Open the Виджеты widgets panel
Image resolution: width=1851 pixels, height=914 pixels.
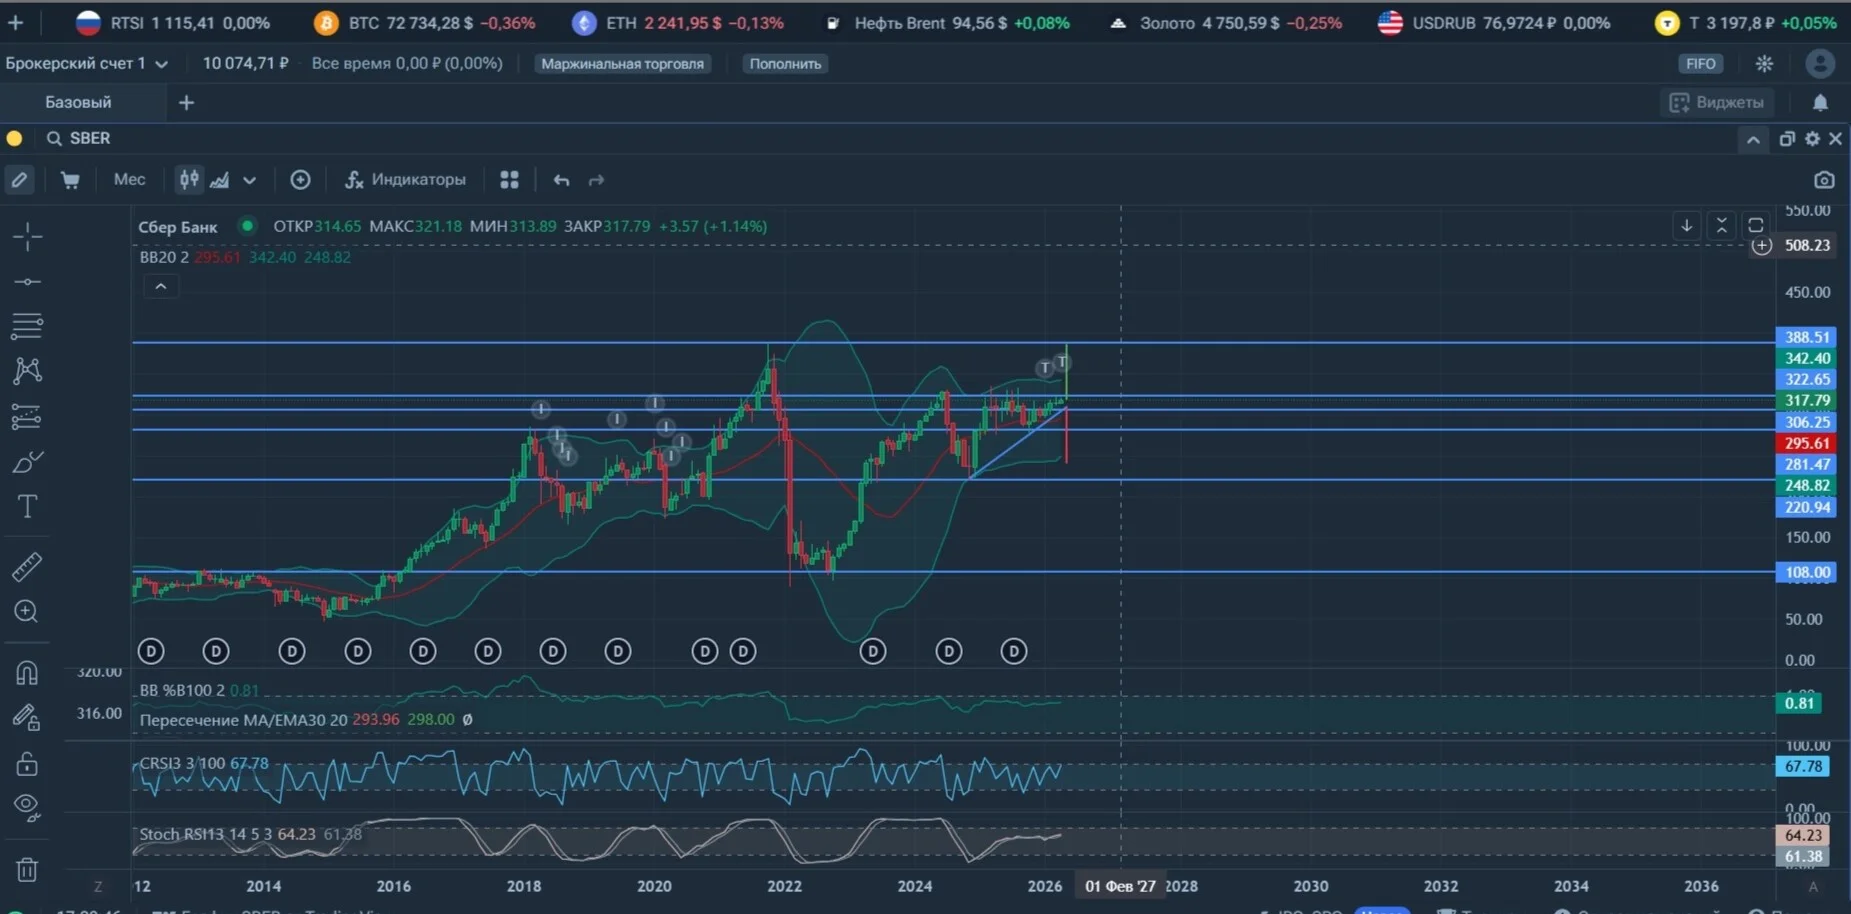tap(1717, 102)
